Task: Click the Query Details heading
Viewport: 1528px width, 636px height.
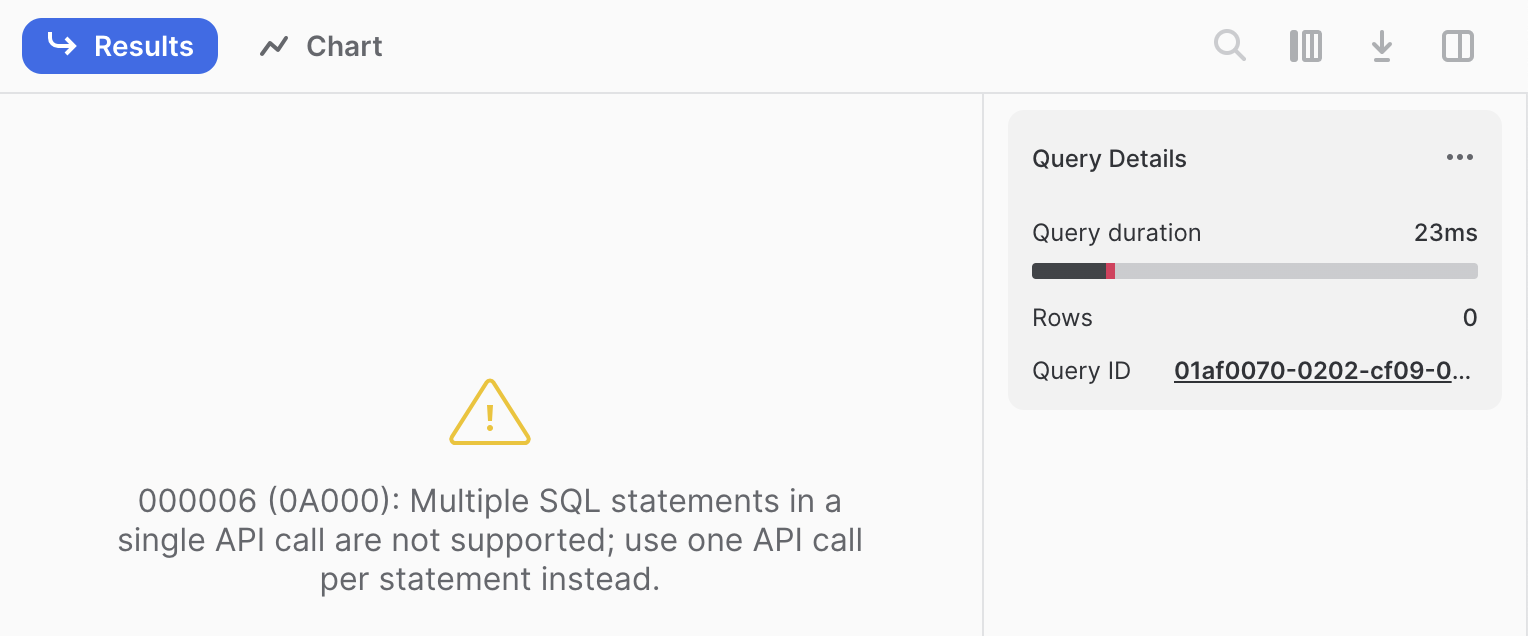Action: click(x=1109, y=159)
